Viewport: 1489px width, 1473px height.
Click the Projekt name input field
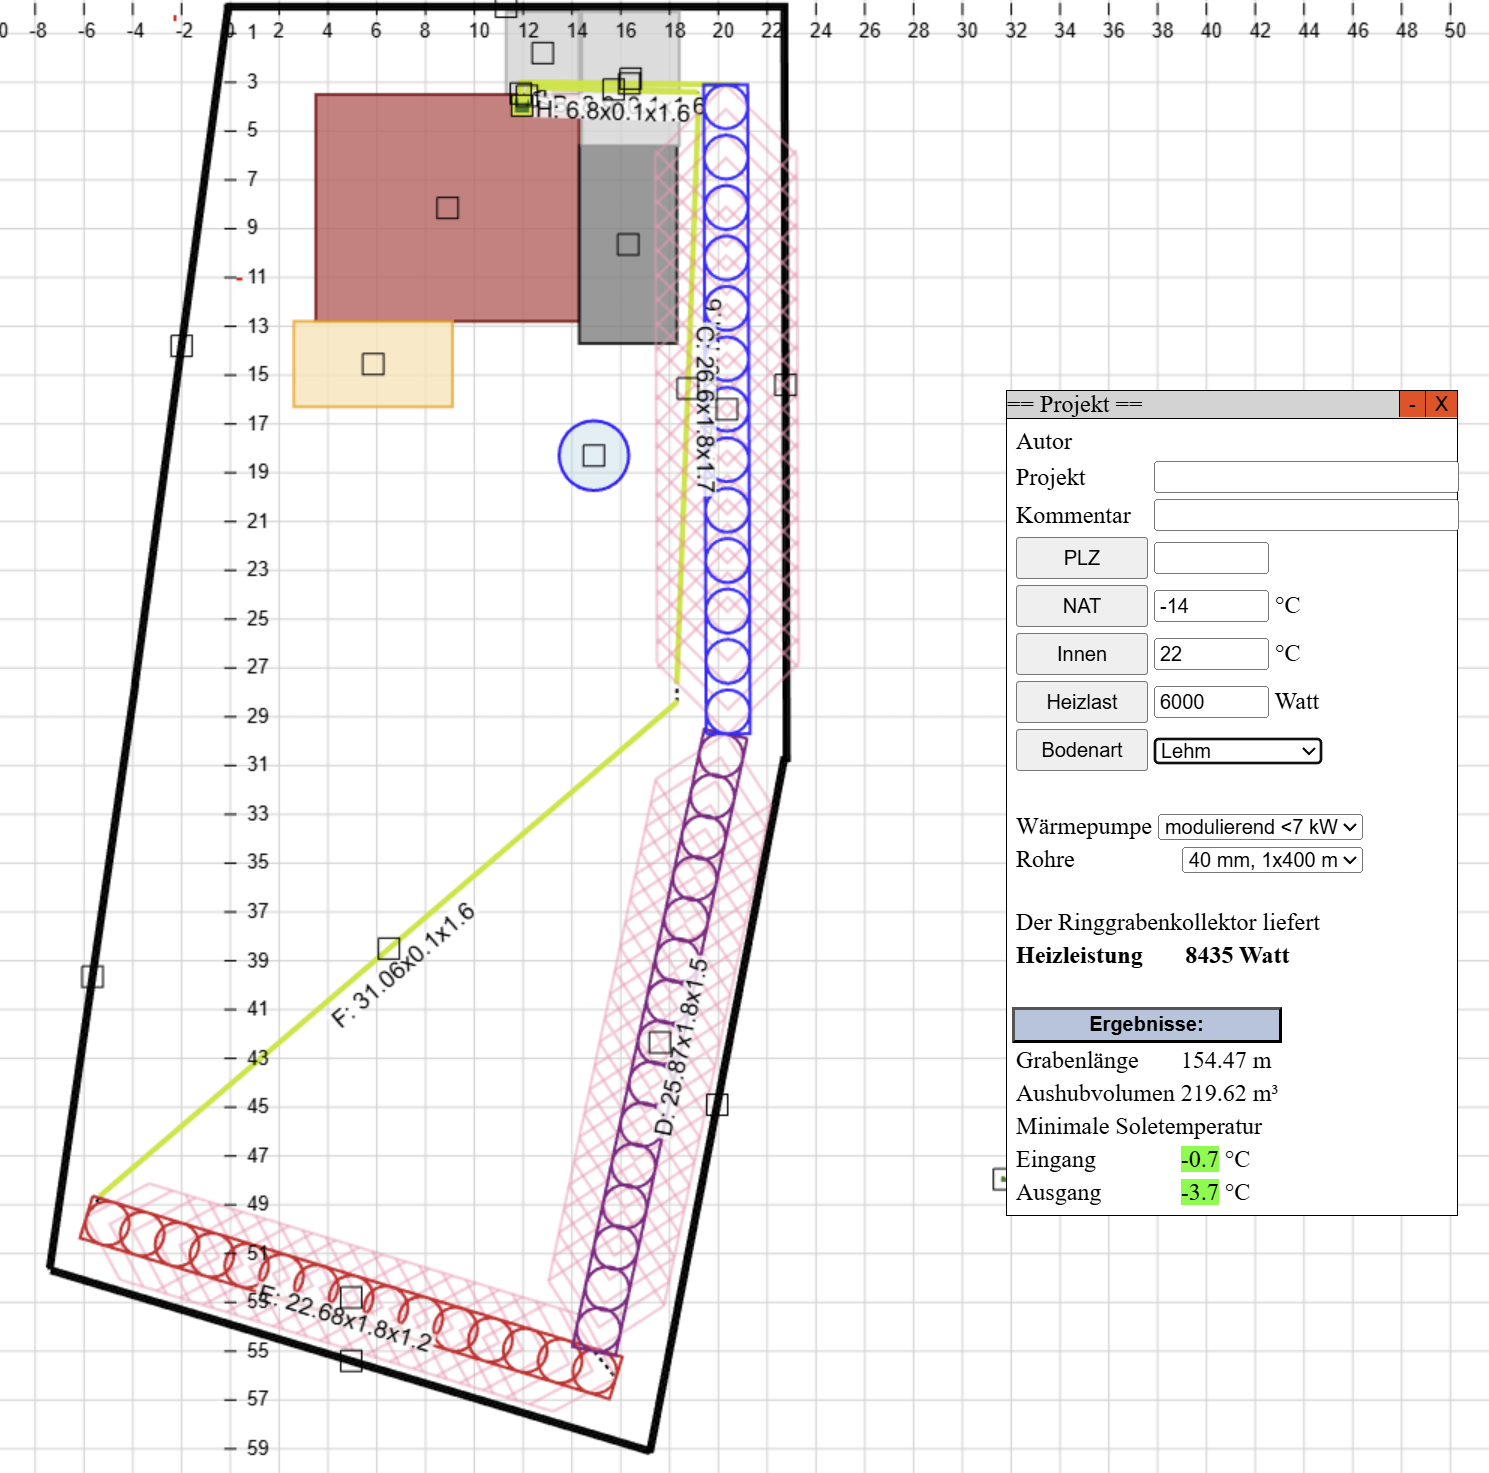coord(1305,477)
